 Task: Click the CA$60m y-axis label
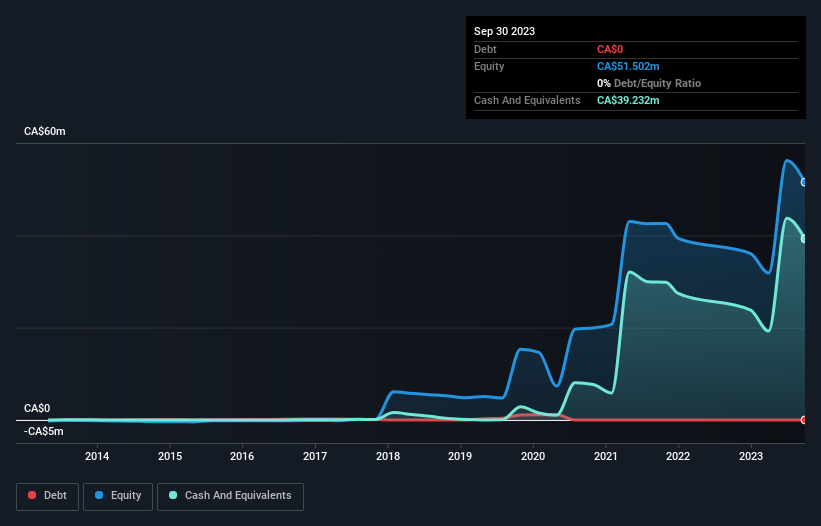click(x=45, y=131)
